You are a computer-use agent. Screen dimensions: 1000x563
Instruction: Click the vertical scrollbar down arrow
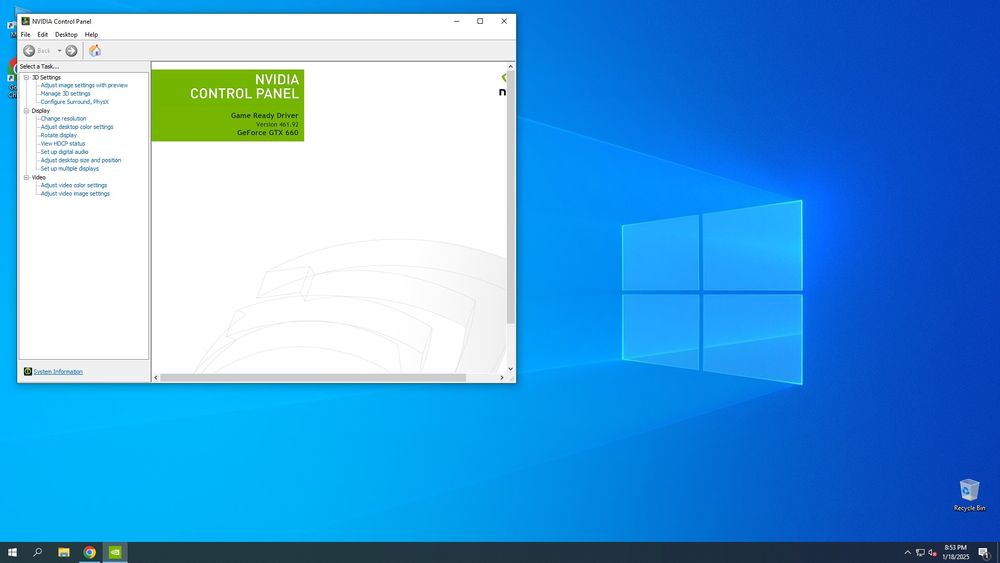click(510, 369)
